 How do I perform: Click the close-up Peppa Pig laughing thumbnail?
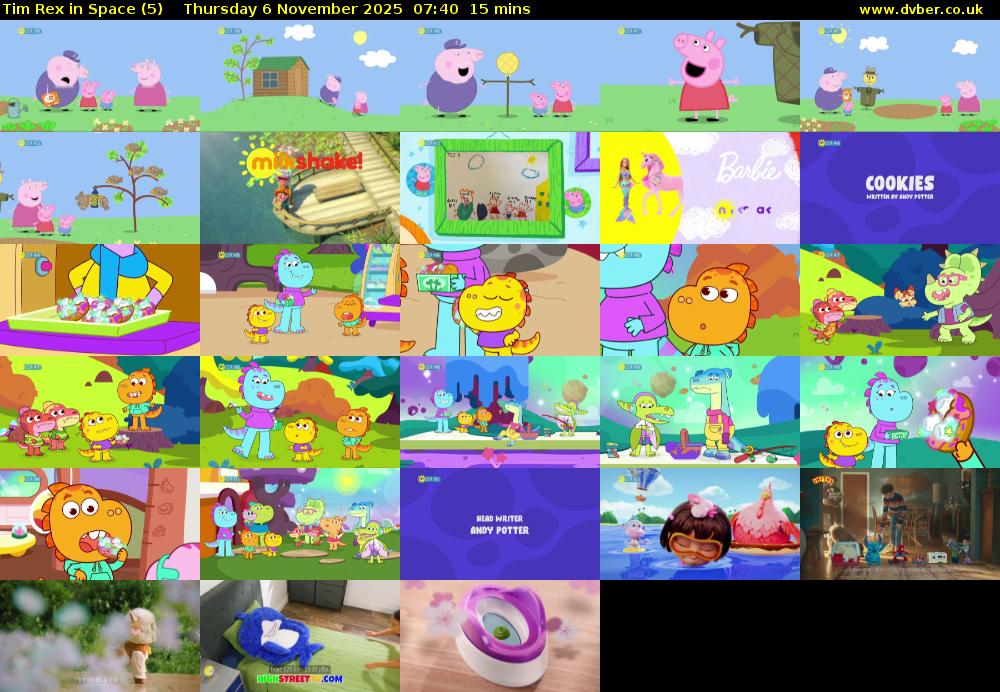pos(700,76)
